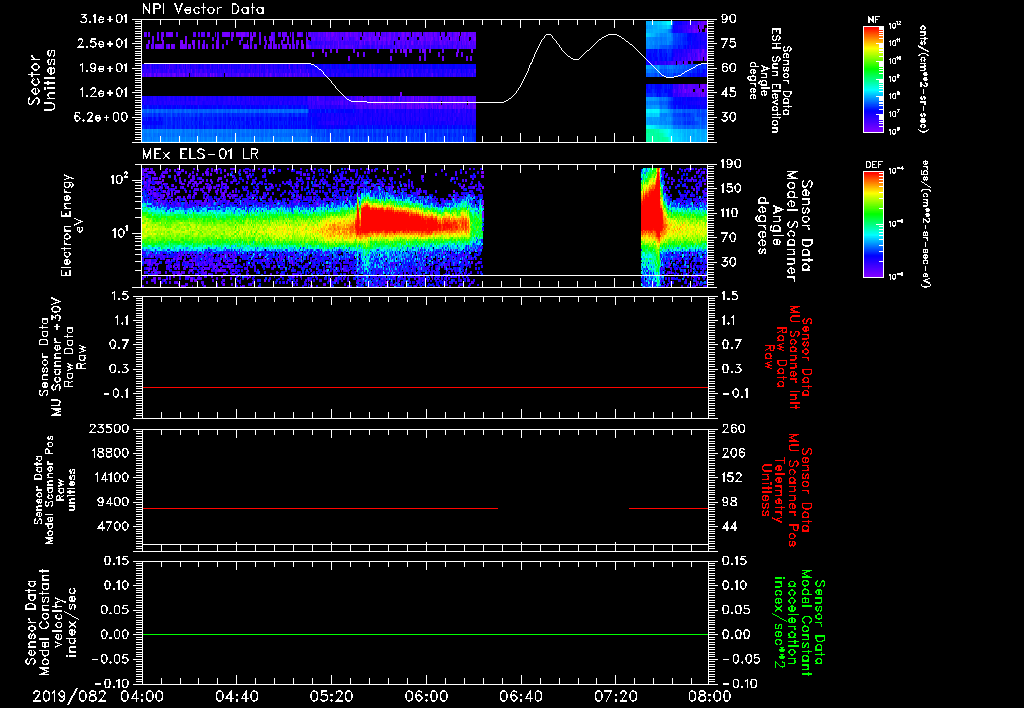1024x708 pixels.
Task: Click the 260 telemetry tick label
Action: (x=732, y=428)
